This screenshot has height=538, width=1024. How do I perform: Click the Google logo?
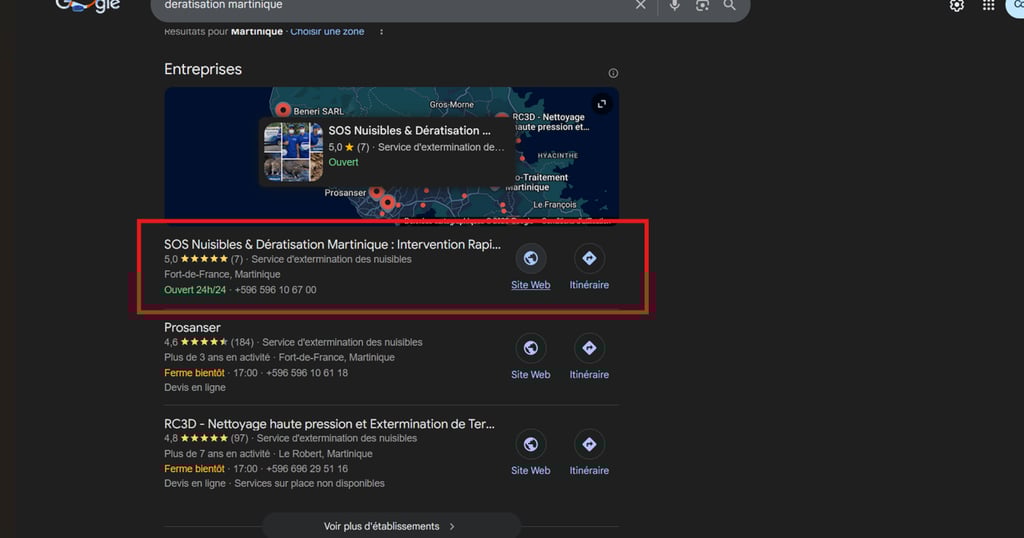tap(88, 6)
